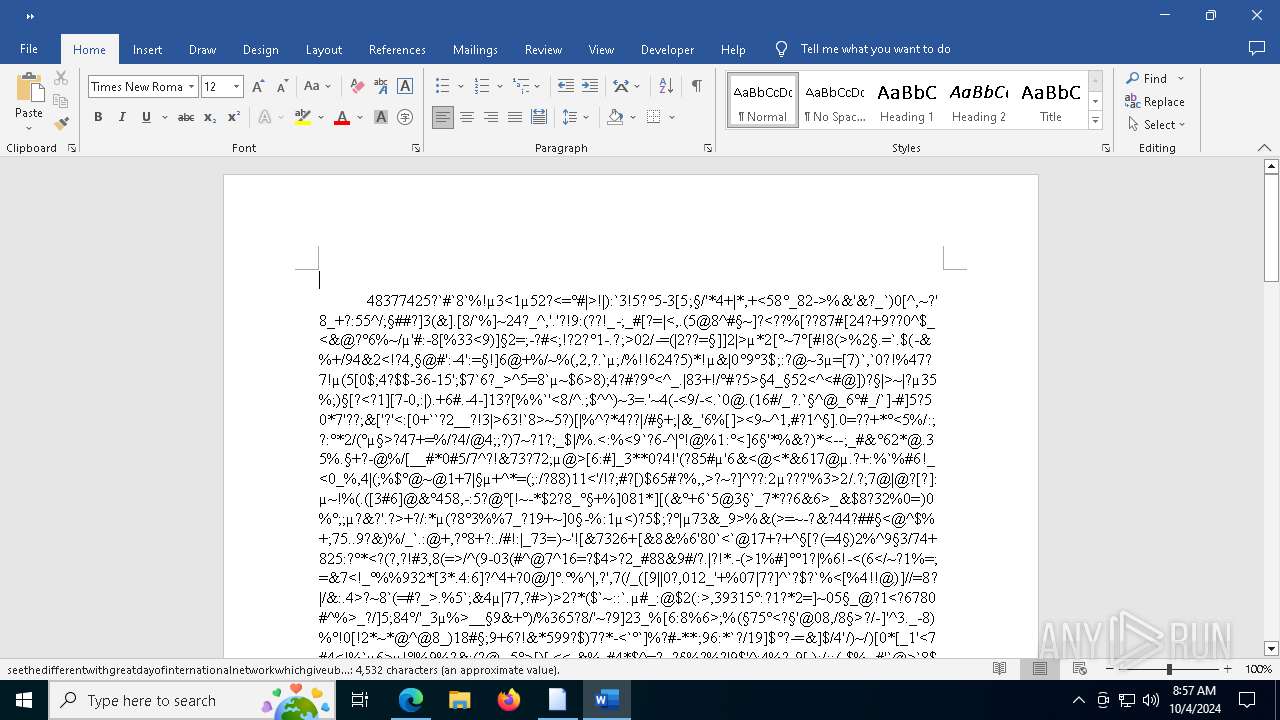Click the Superscript icon
The image size is (1280, 720).
point(234,117)
